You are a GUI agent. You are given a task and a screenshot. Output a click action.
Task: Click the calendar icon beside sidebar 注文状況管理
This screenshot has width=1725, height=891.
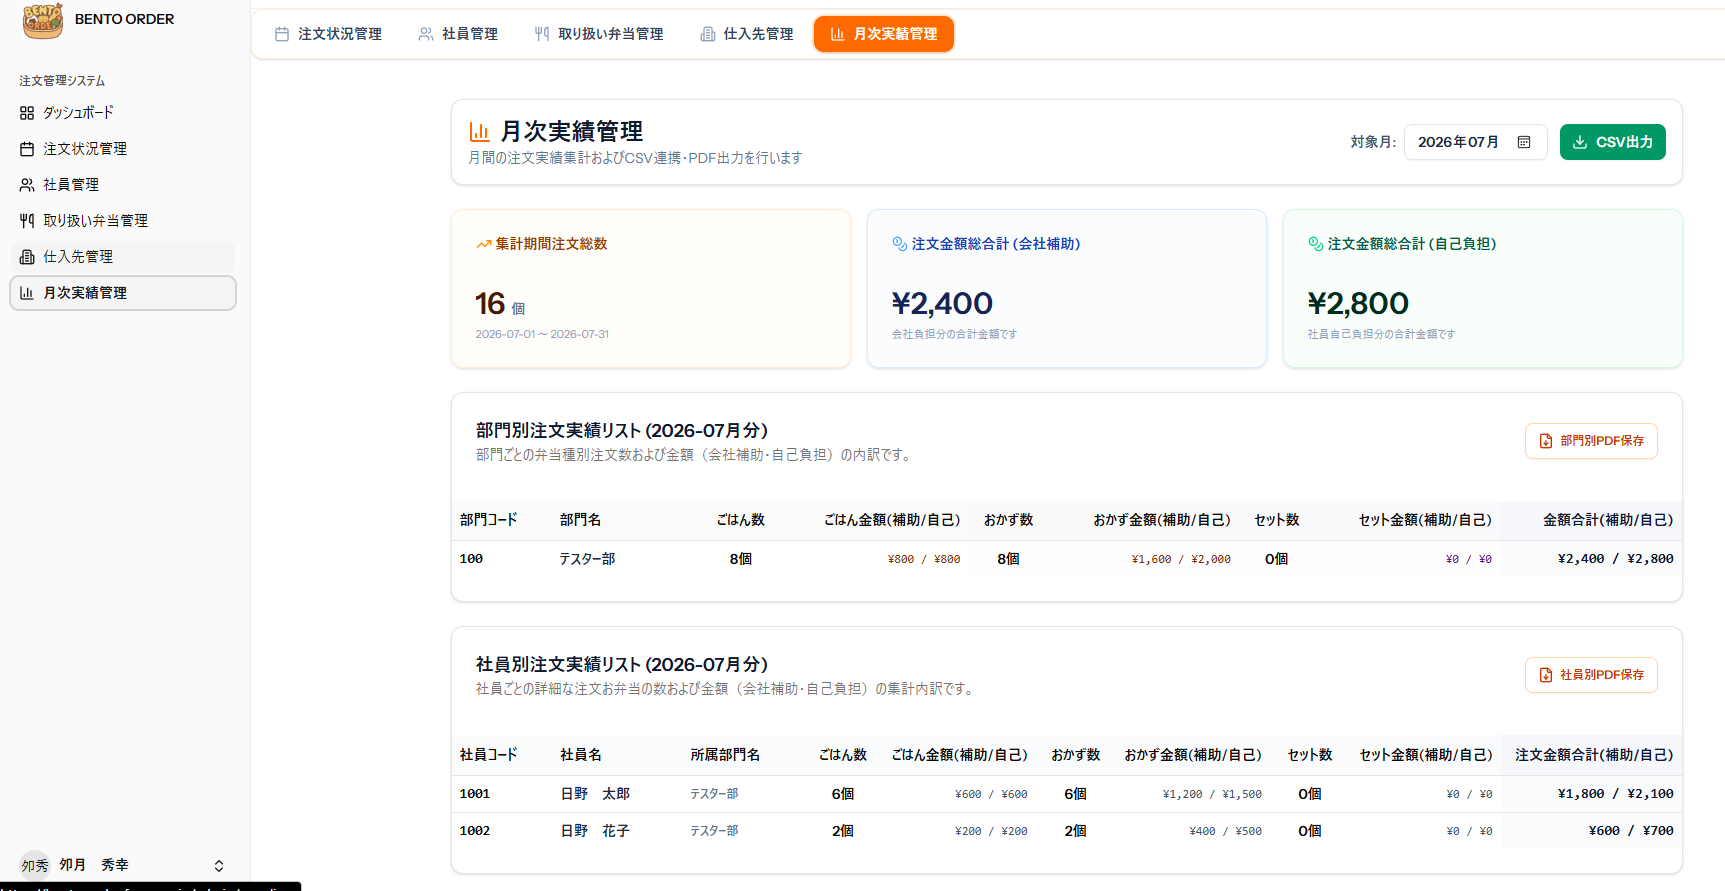coord(27,149)
